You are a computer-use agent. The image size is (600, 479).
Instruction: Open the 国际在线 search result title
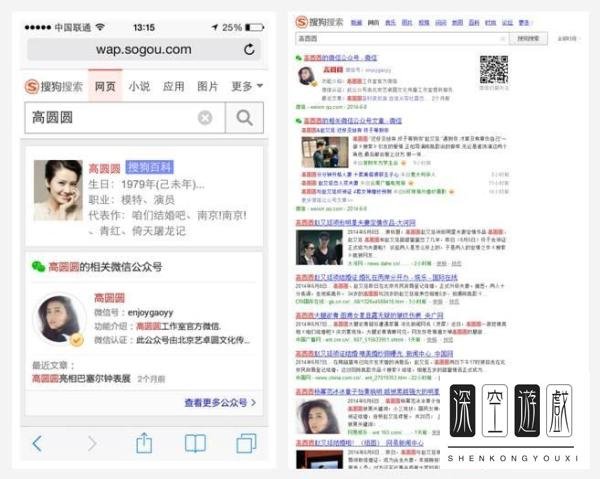(x=377, y=277)
